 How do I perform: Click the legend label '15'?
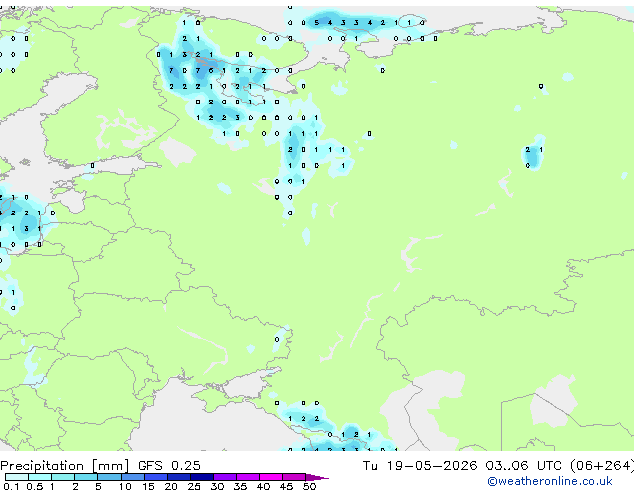click(x=148, y=486)
